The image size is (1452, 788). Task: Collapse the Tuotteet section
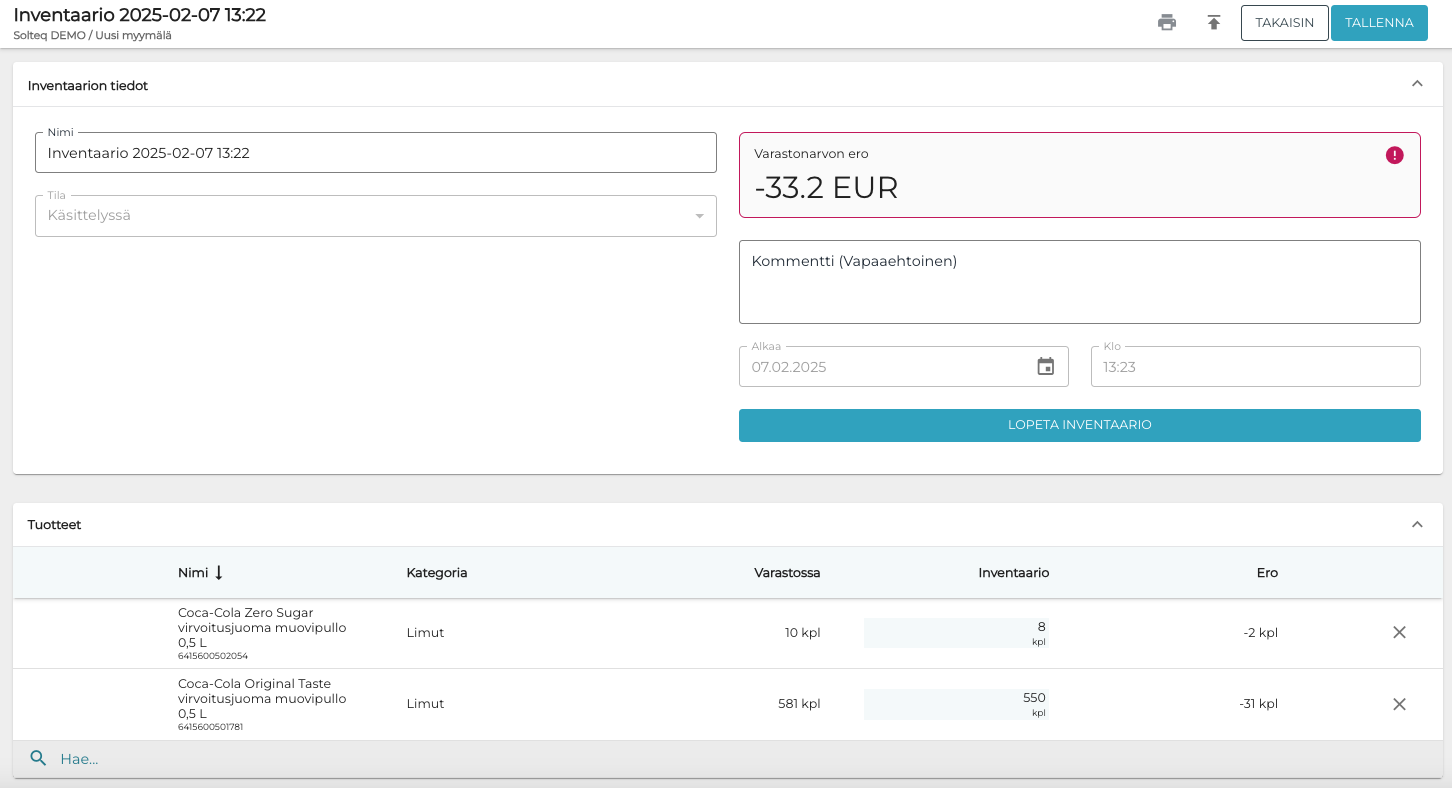[1416, 525]
